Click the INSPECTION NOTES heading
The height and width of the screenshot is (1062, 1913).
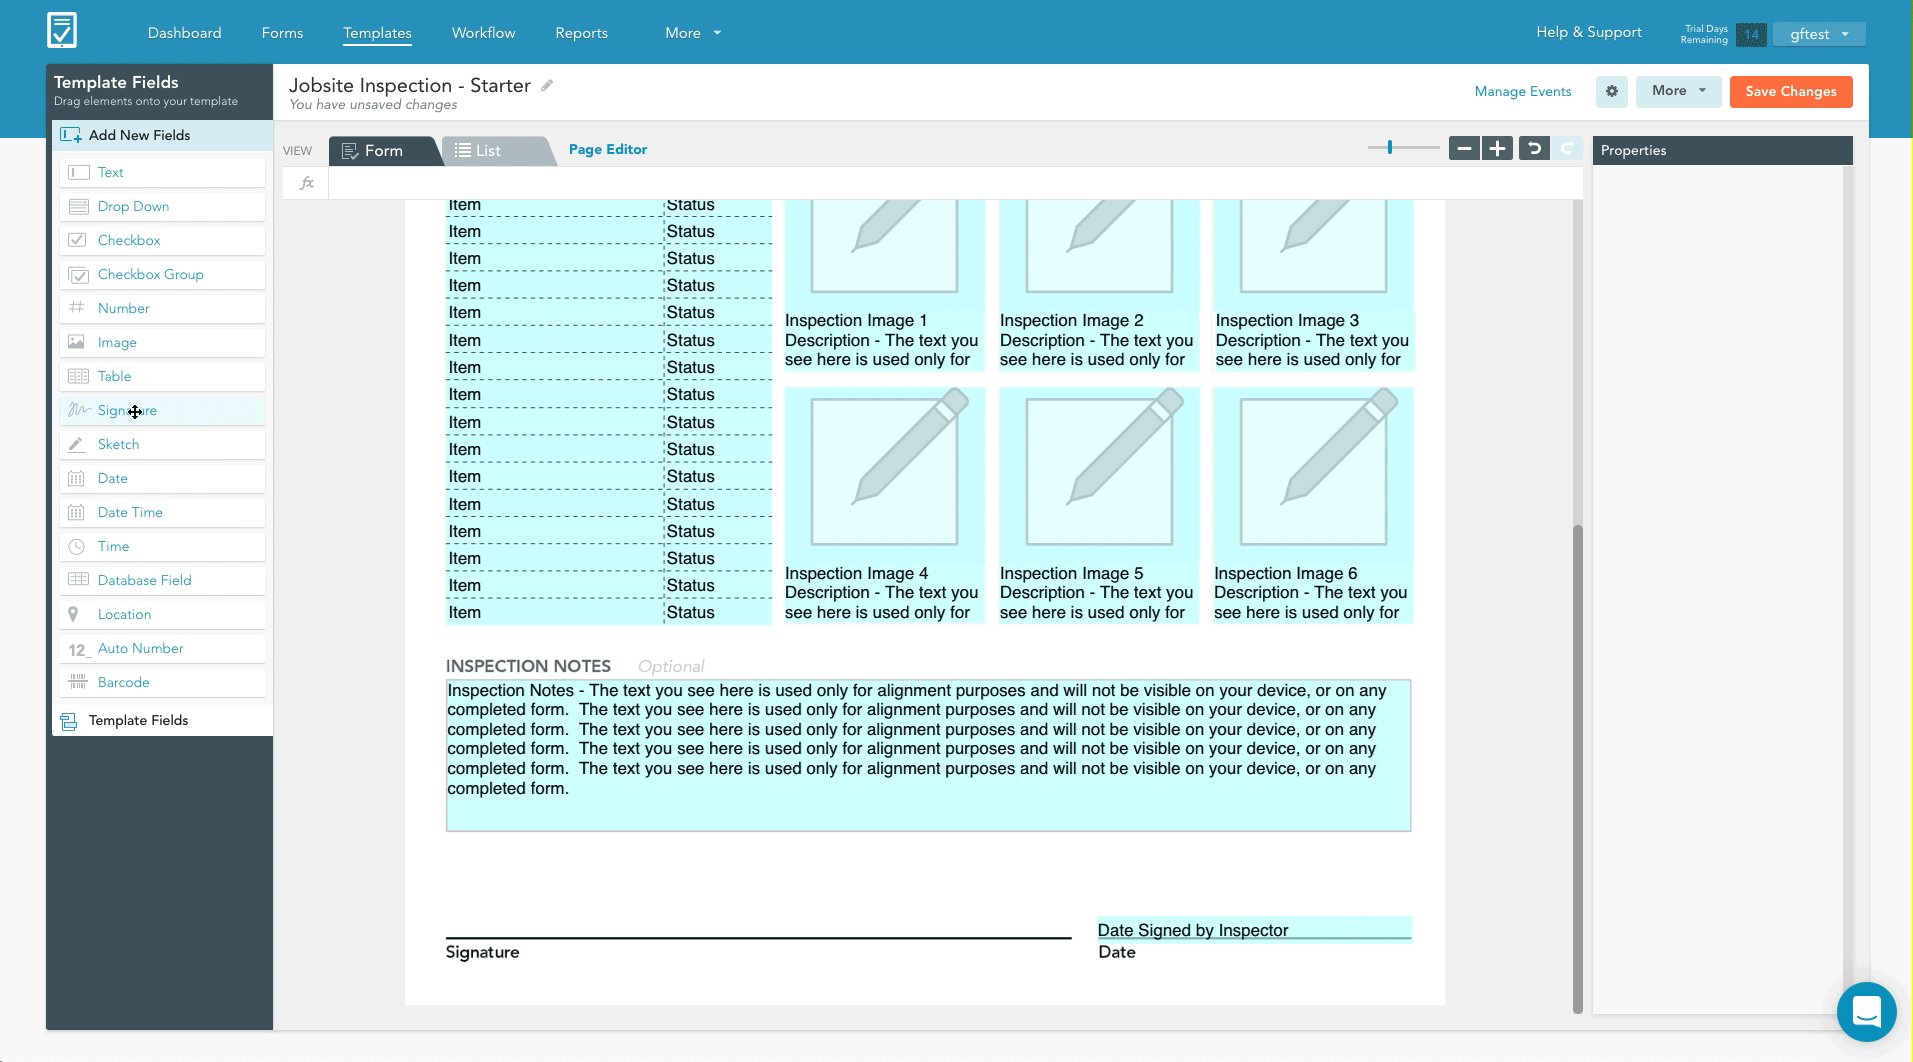click(x=528, y=666)
